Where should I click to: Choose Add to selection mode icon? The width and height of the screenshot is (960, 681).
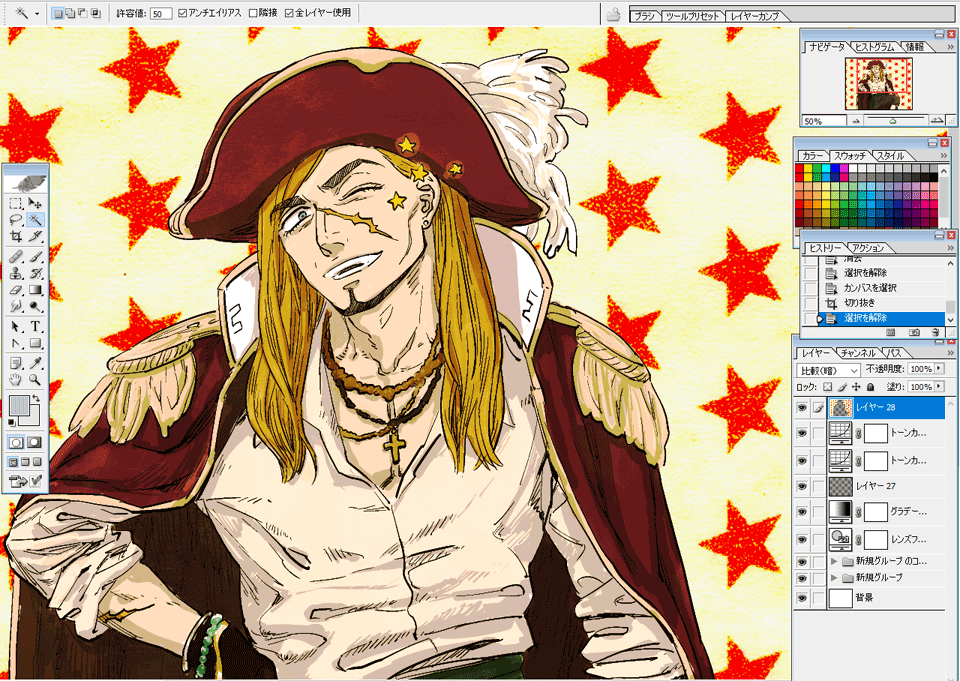tap(70, 13)
